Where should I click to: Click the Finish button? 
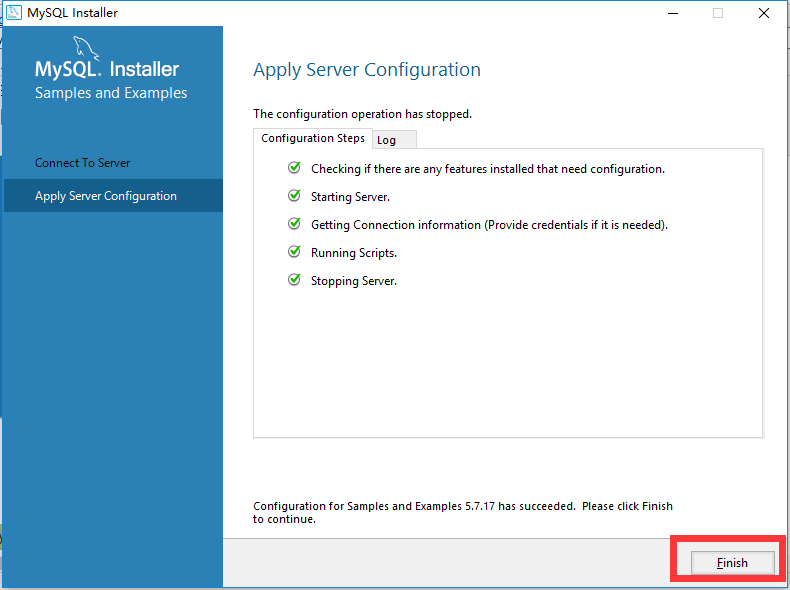(x=731, y=563)
